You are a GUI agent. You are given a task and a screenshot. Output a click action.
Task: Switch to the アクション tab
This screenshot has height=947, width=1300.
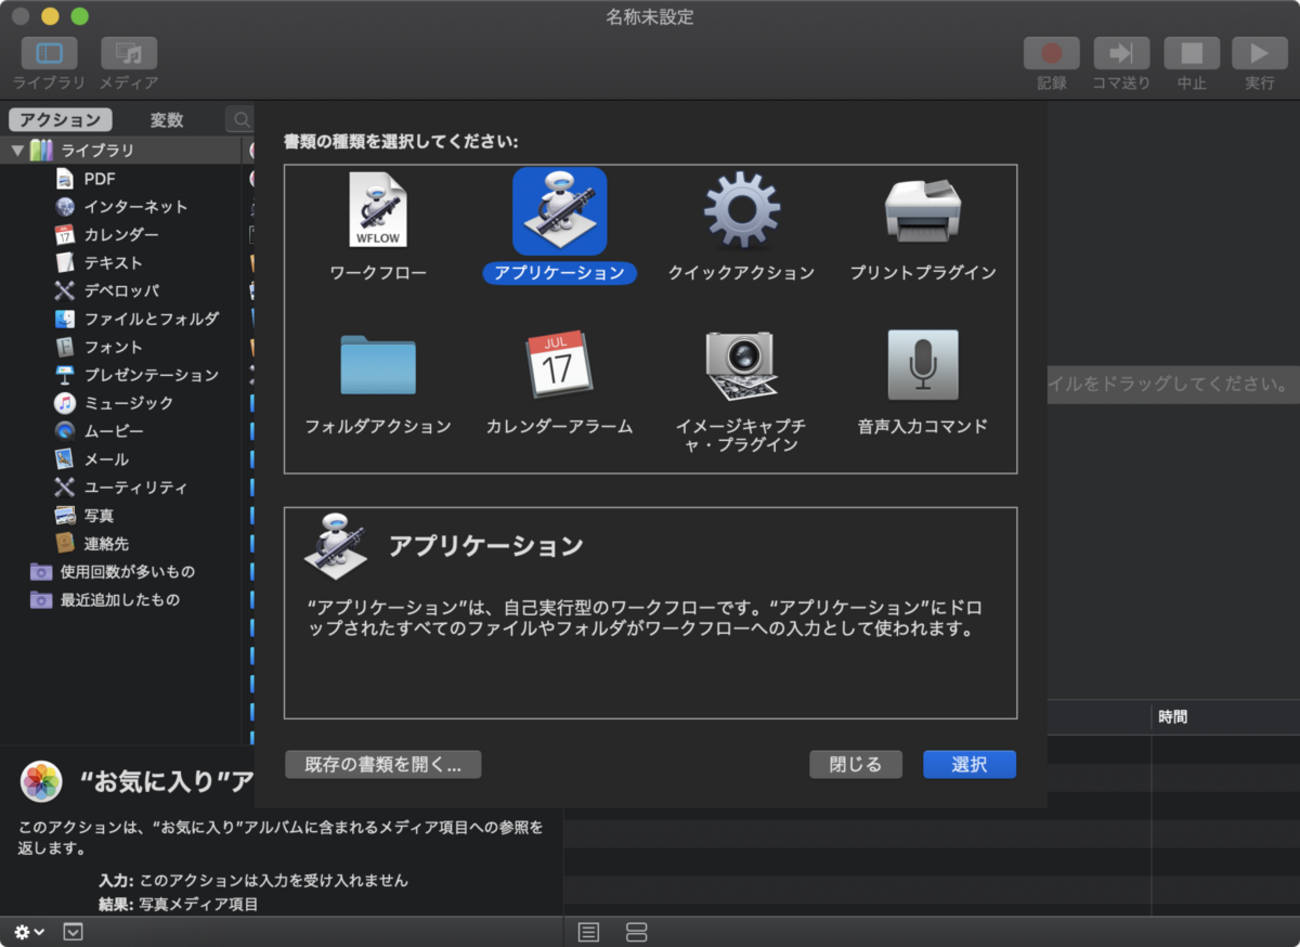[61, 120]
